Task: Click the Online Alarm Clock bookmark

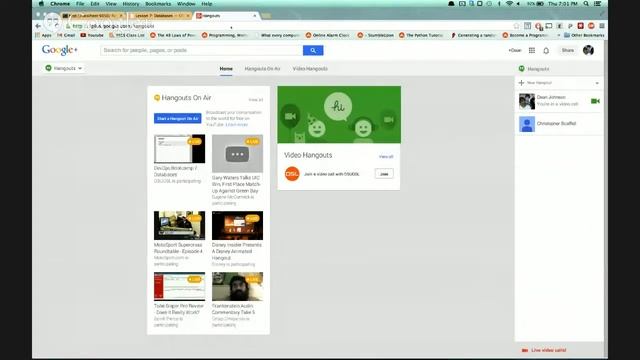Action: pyautogui.click(x=328, y=36)
